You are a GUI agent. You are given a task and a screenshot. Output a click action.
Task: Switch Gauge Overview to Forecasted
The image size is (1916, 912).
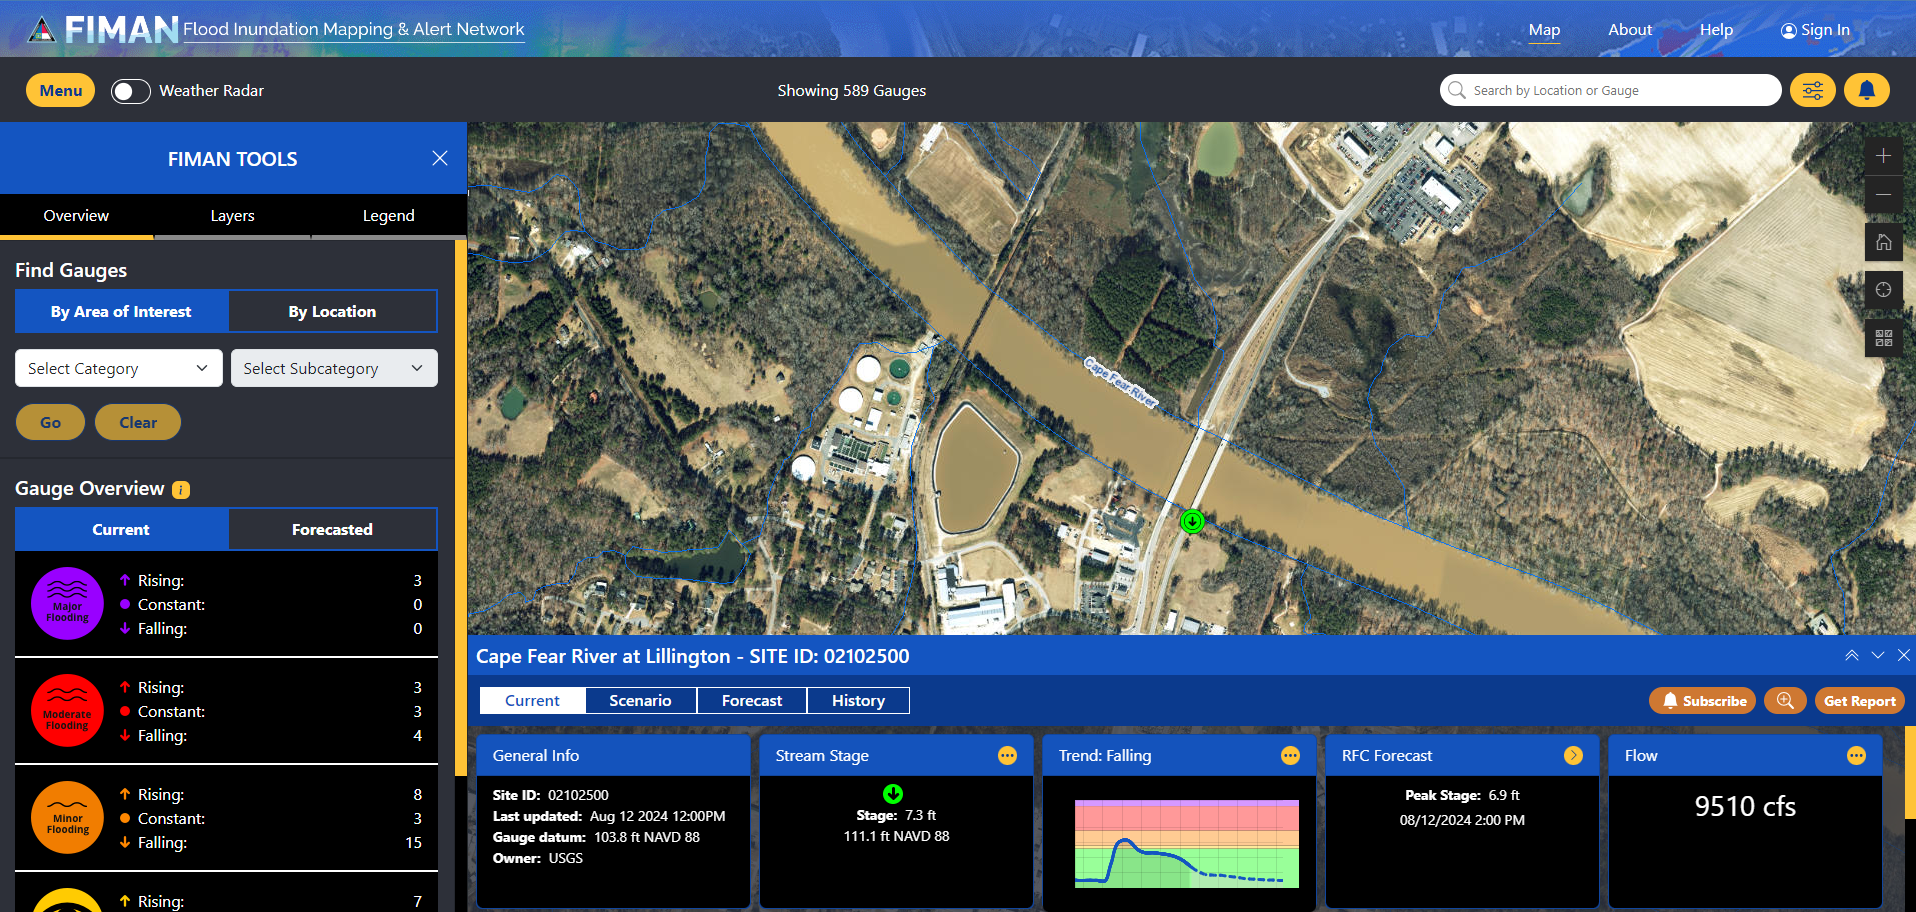click(x=332, y=529)
